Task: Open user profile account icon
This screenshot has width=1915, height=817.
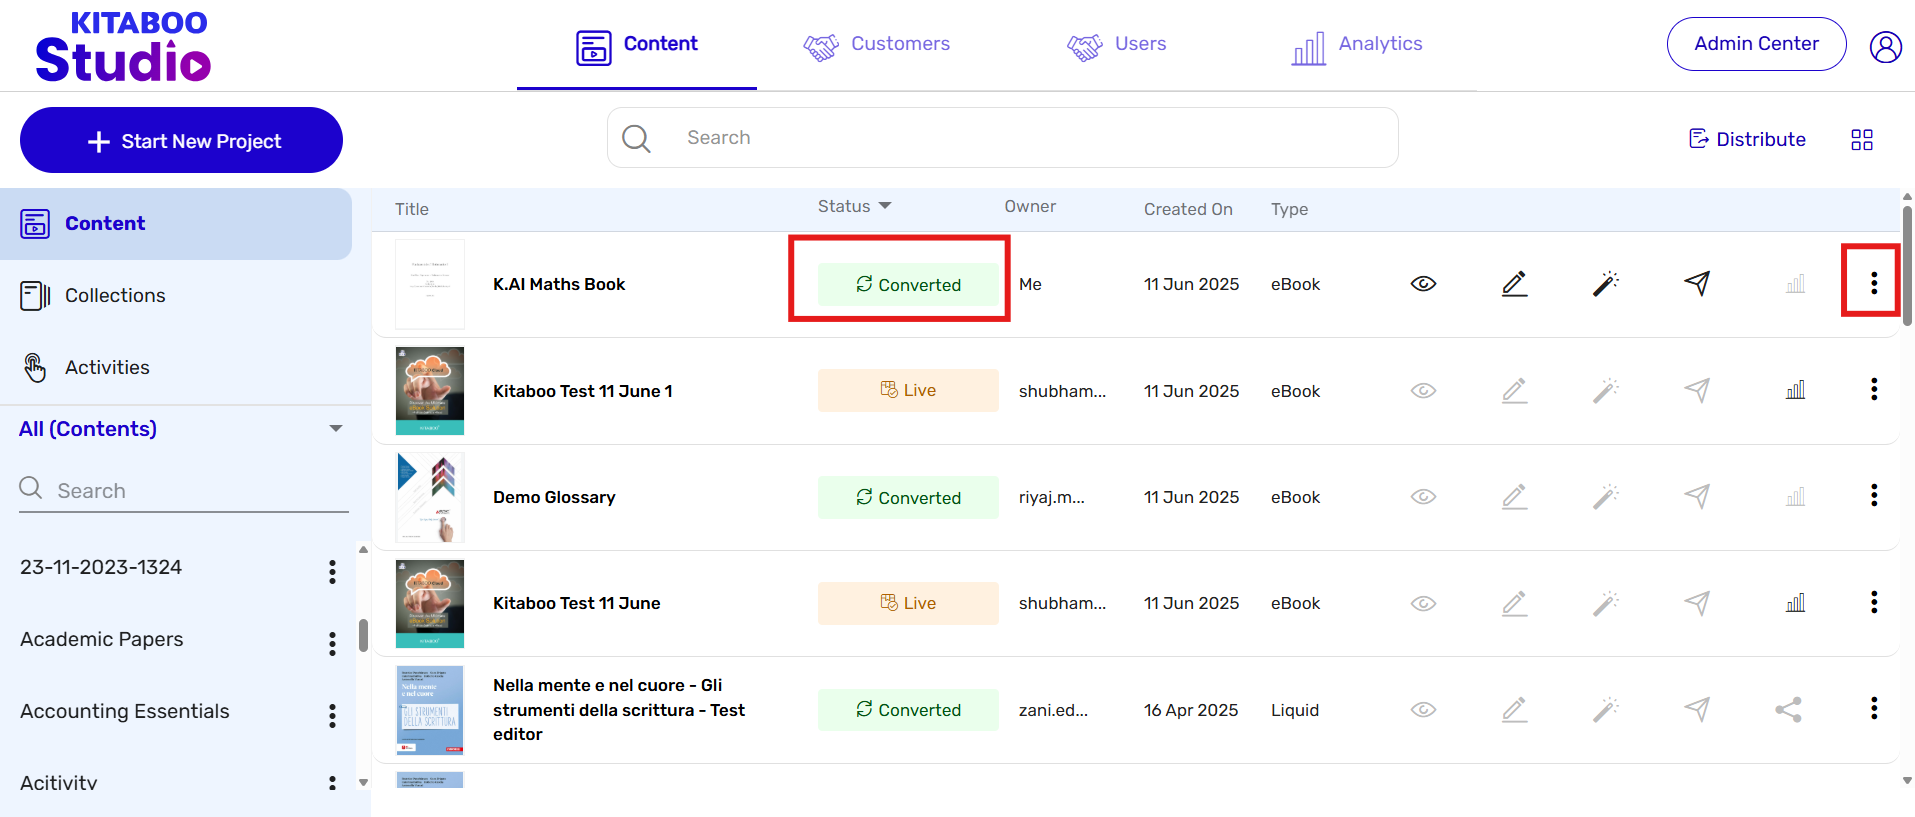Action: click(1886, 46)
